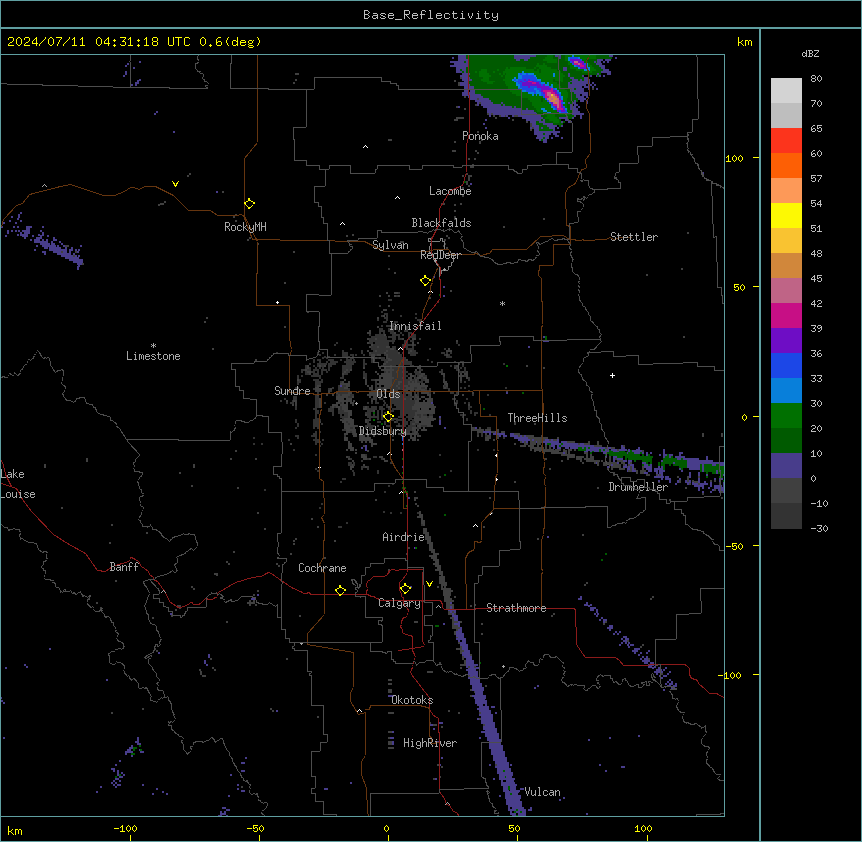Click the 2024/07/11 04:31:18 UTC timestamp
This screenshot has height=842, width=862.
click(x=98, y=42)
